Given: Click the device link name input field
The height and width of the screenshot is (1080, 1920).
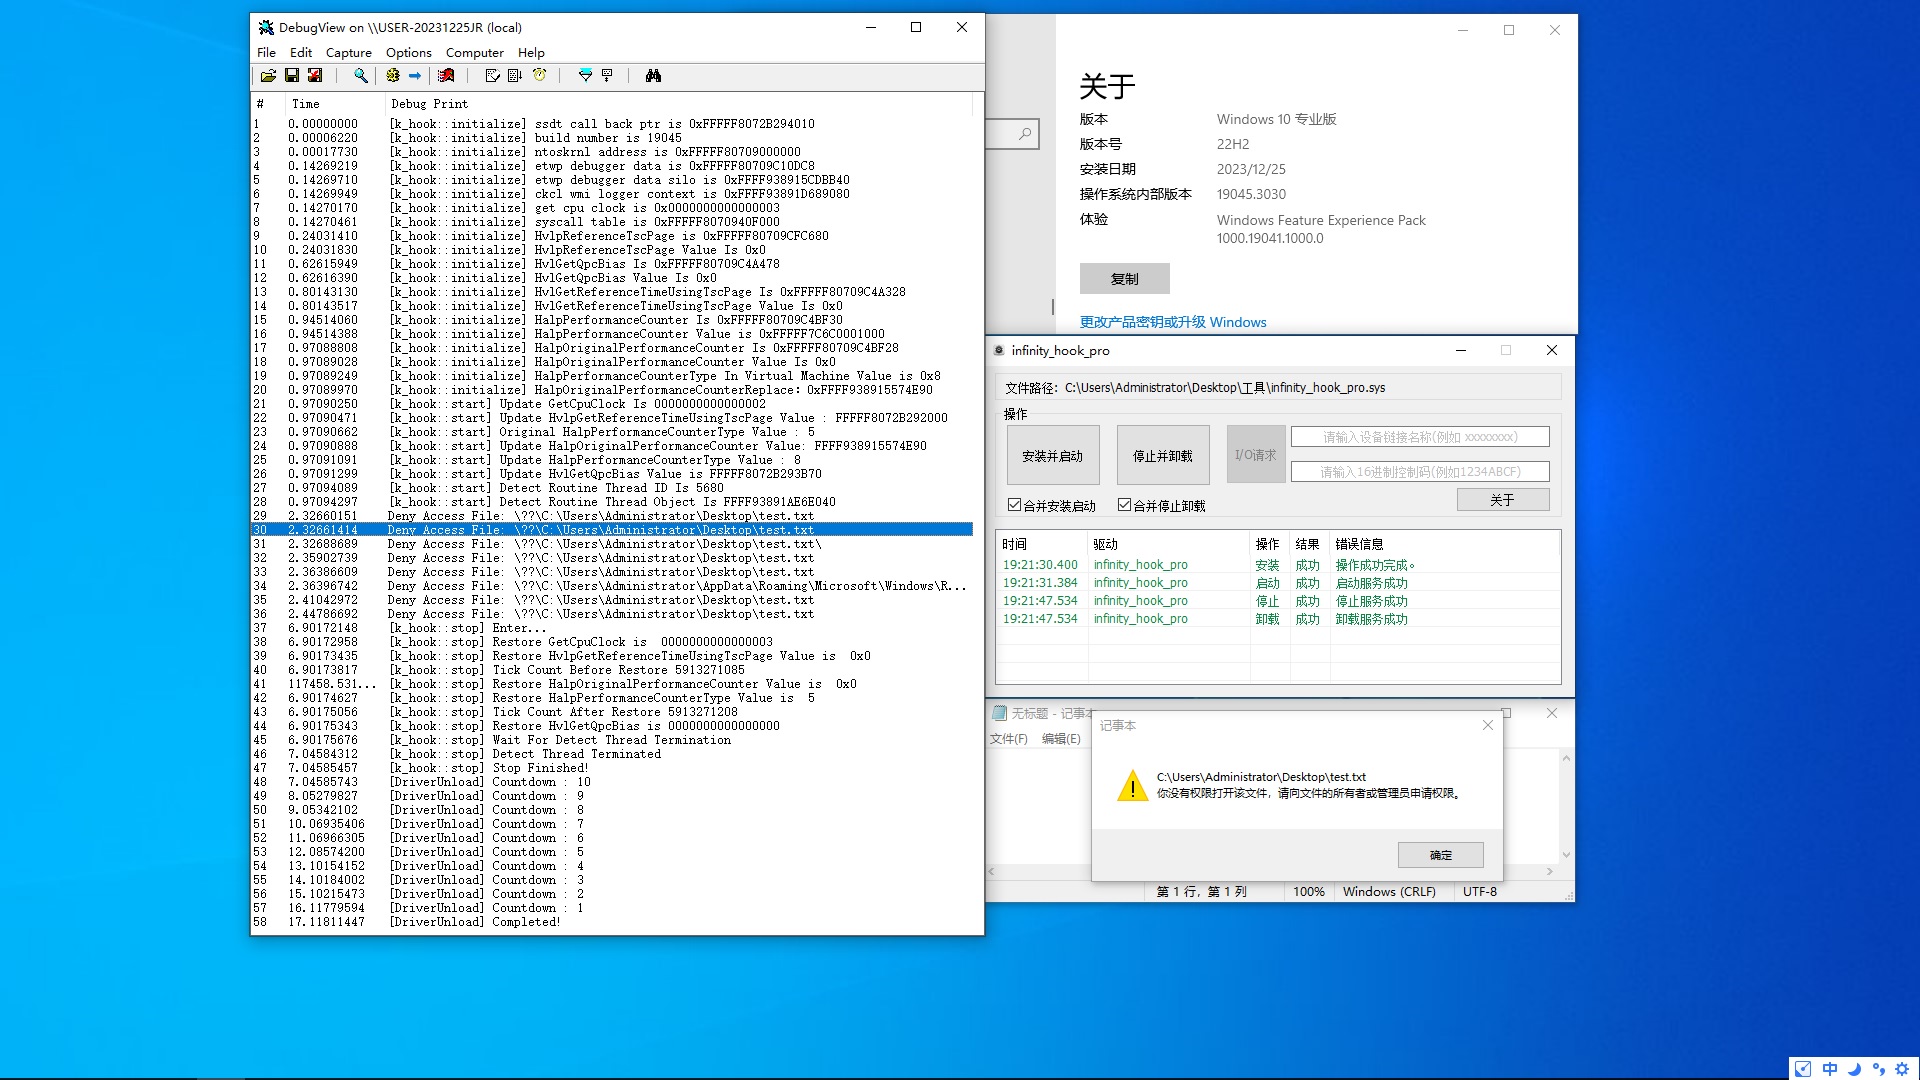Looking at the screenshot, I should [1419, 437].
